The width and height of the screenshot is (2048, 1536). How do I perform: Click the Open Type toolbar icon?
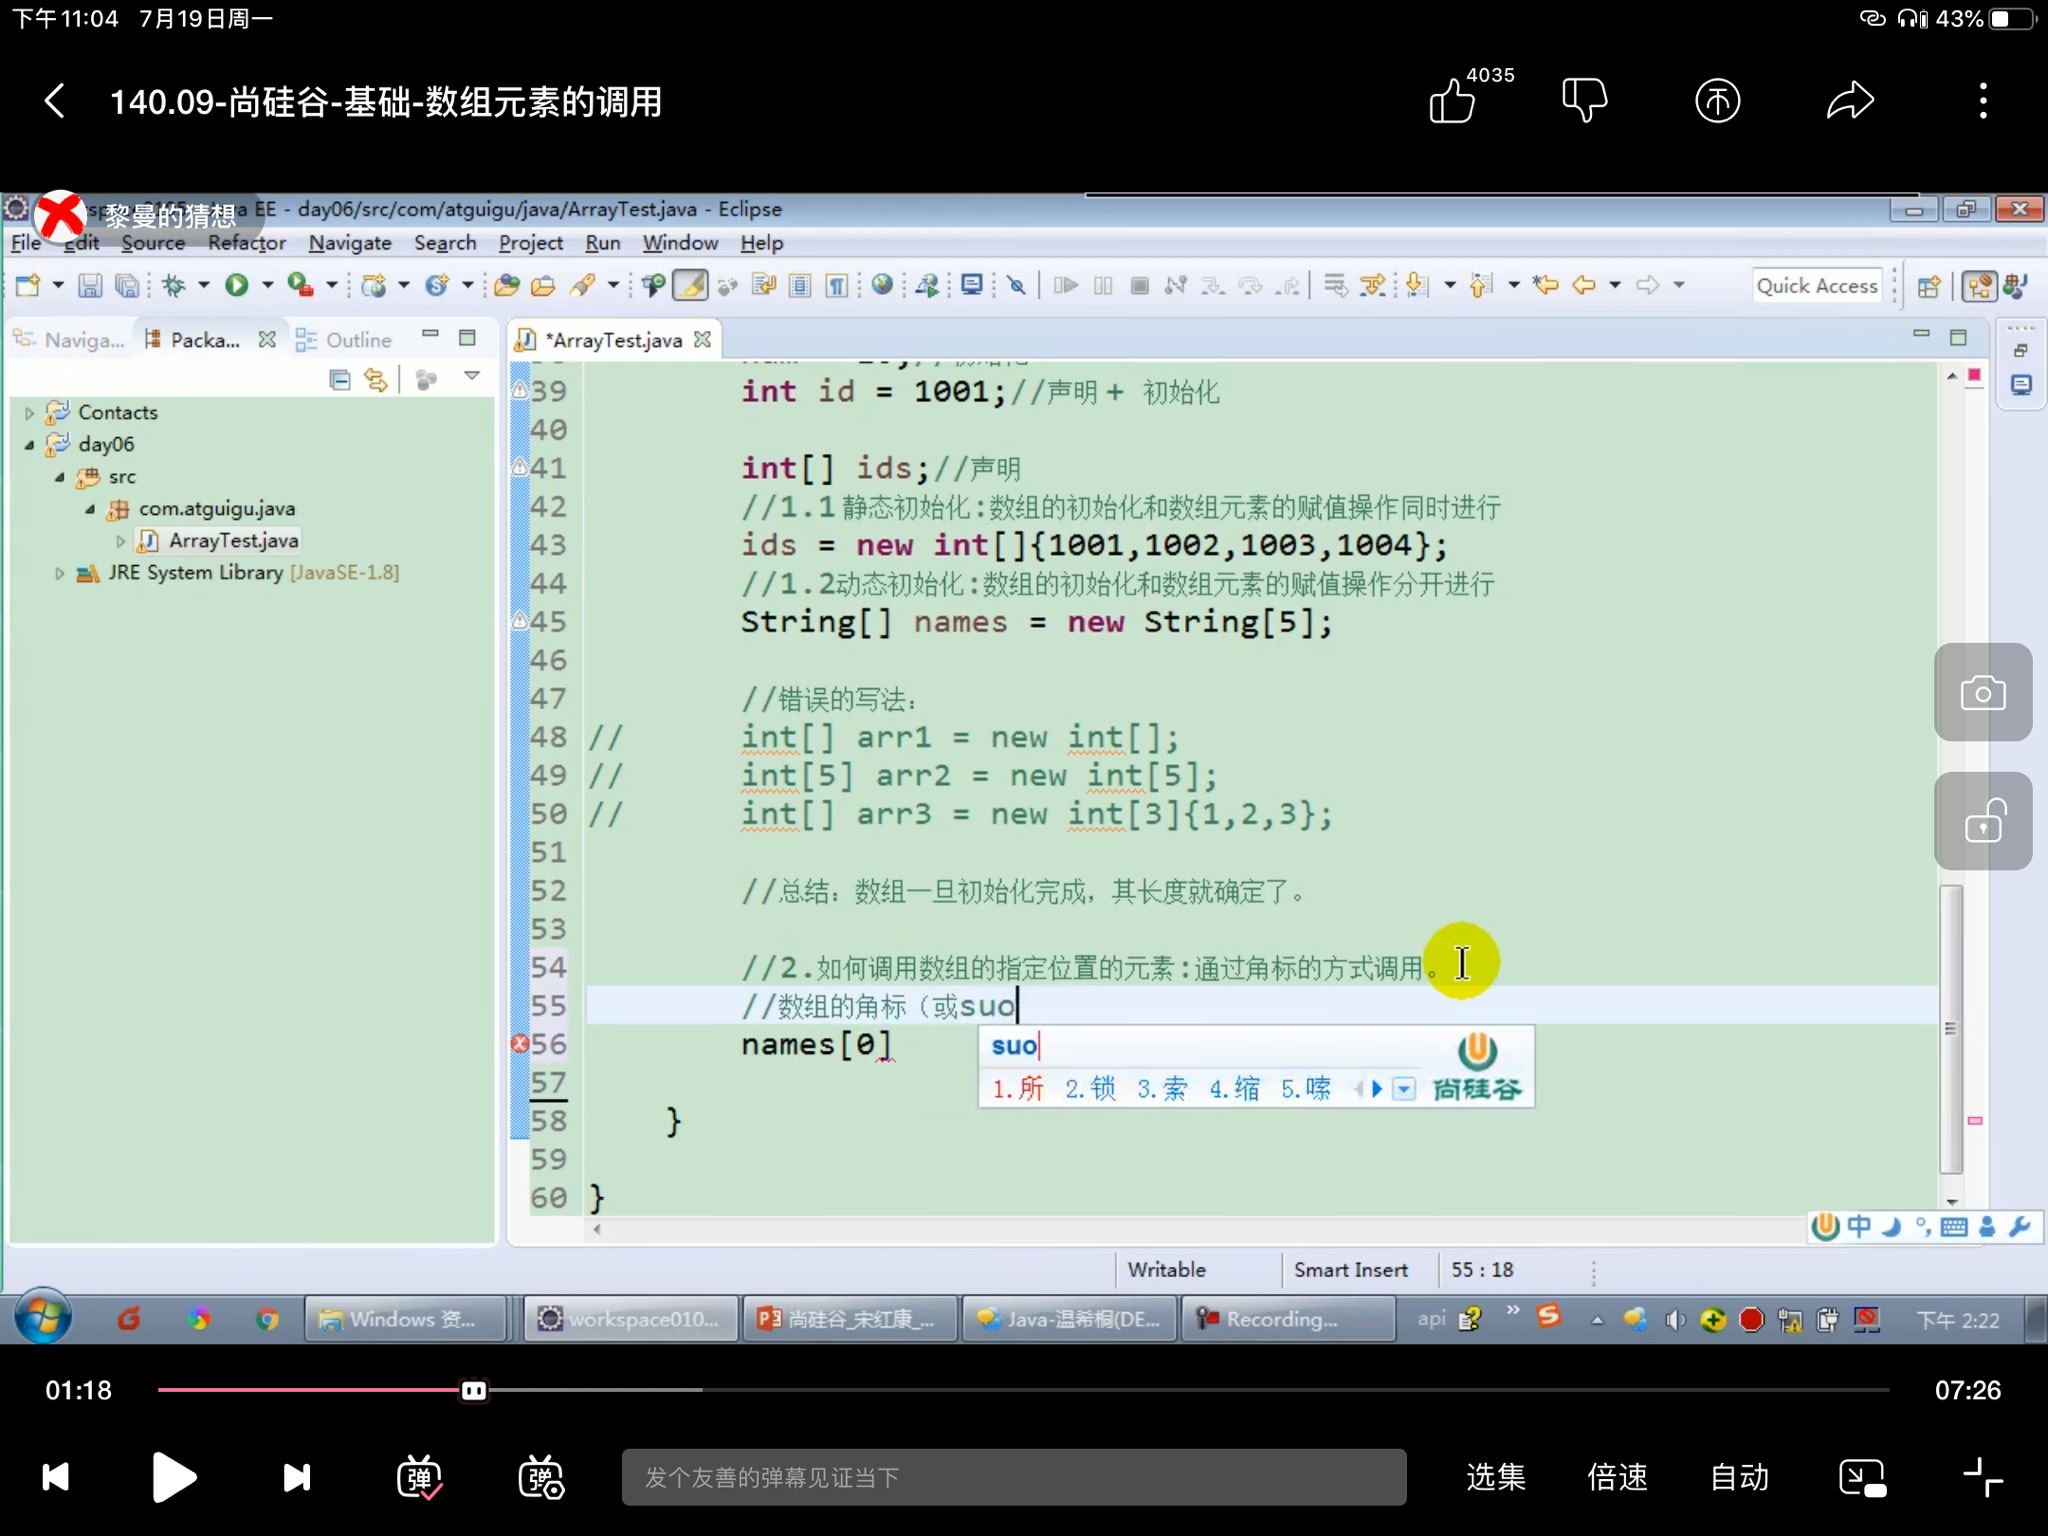507,286
